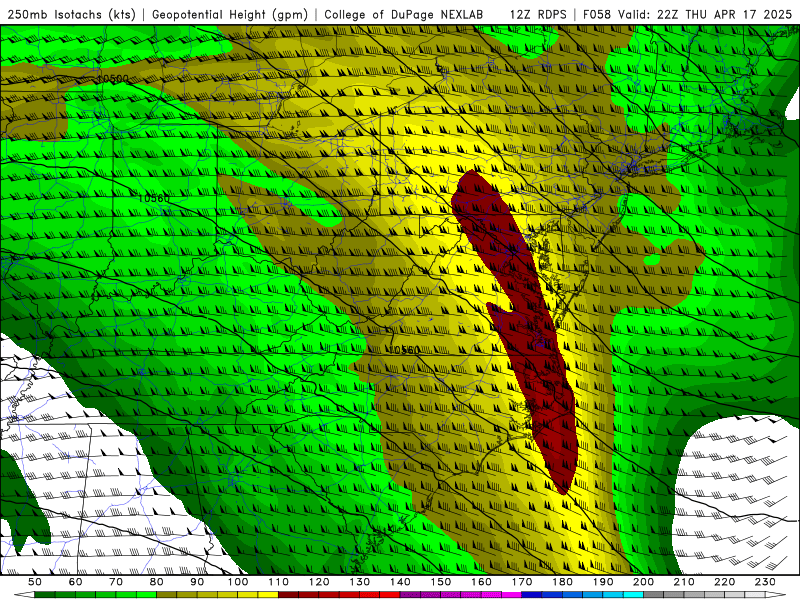Click the "Geopotential Height (gpm)" title text

(x=230, y=14)
